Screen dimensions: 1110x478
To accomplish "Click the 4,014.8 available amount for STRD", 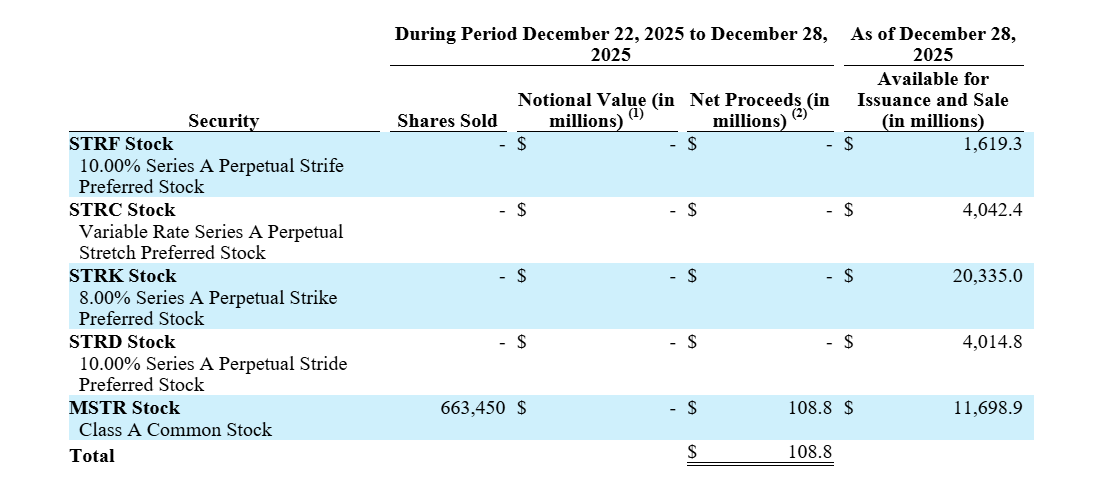I will [x=993, y=342].
